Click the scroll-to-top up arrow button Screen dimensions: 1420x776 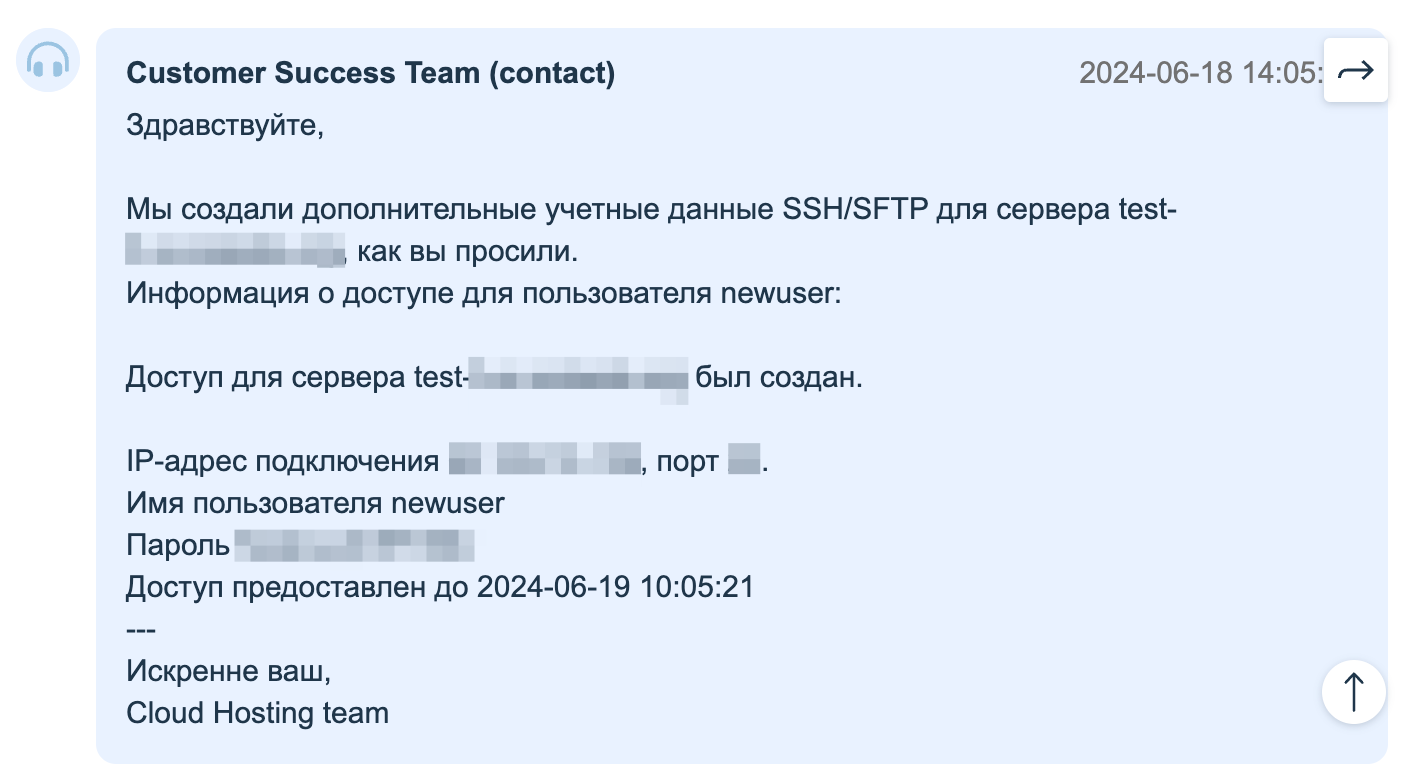point(1353,691)
